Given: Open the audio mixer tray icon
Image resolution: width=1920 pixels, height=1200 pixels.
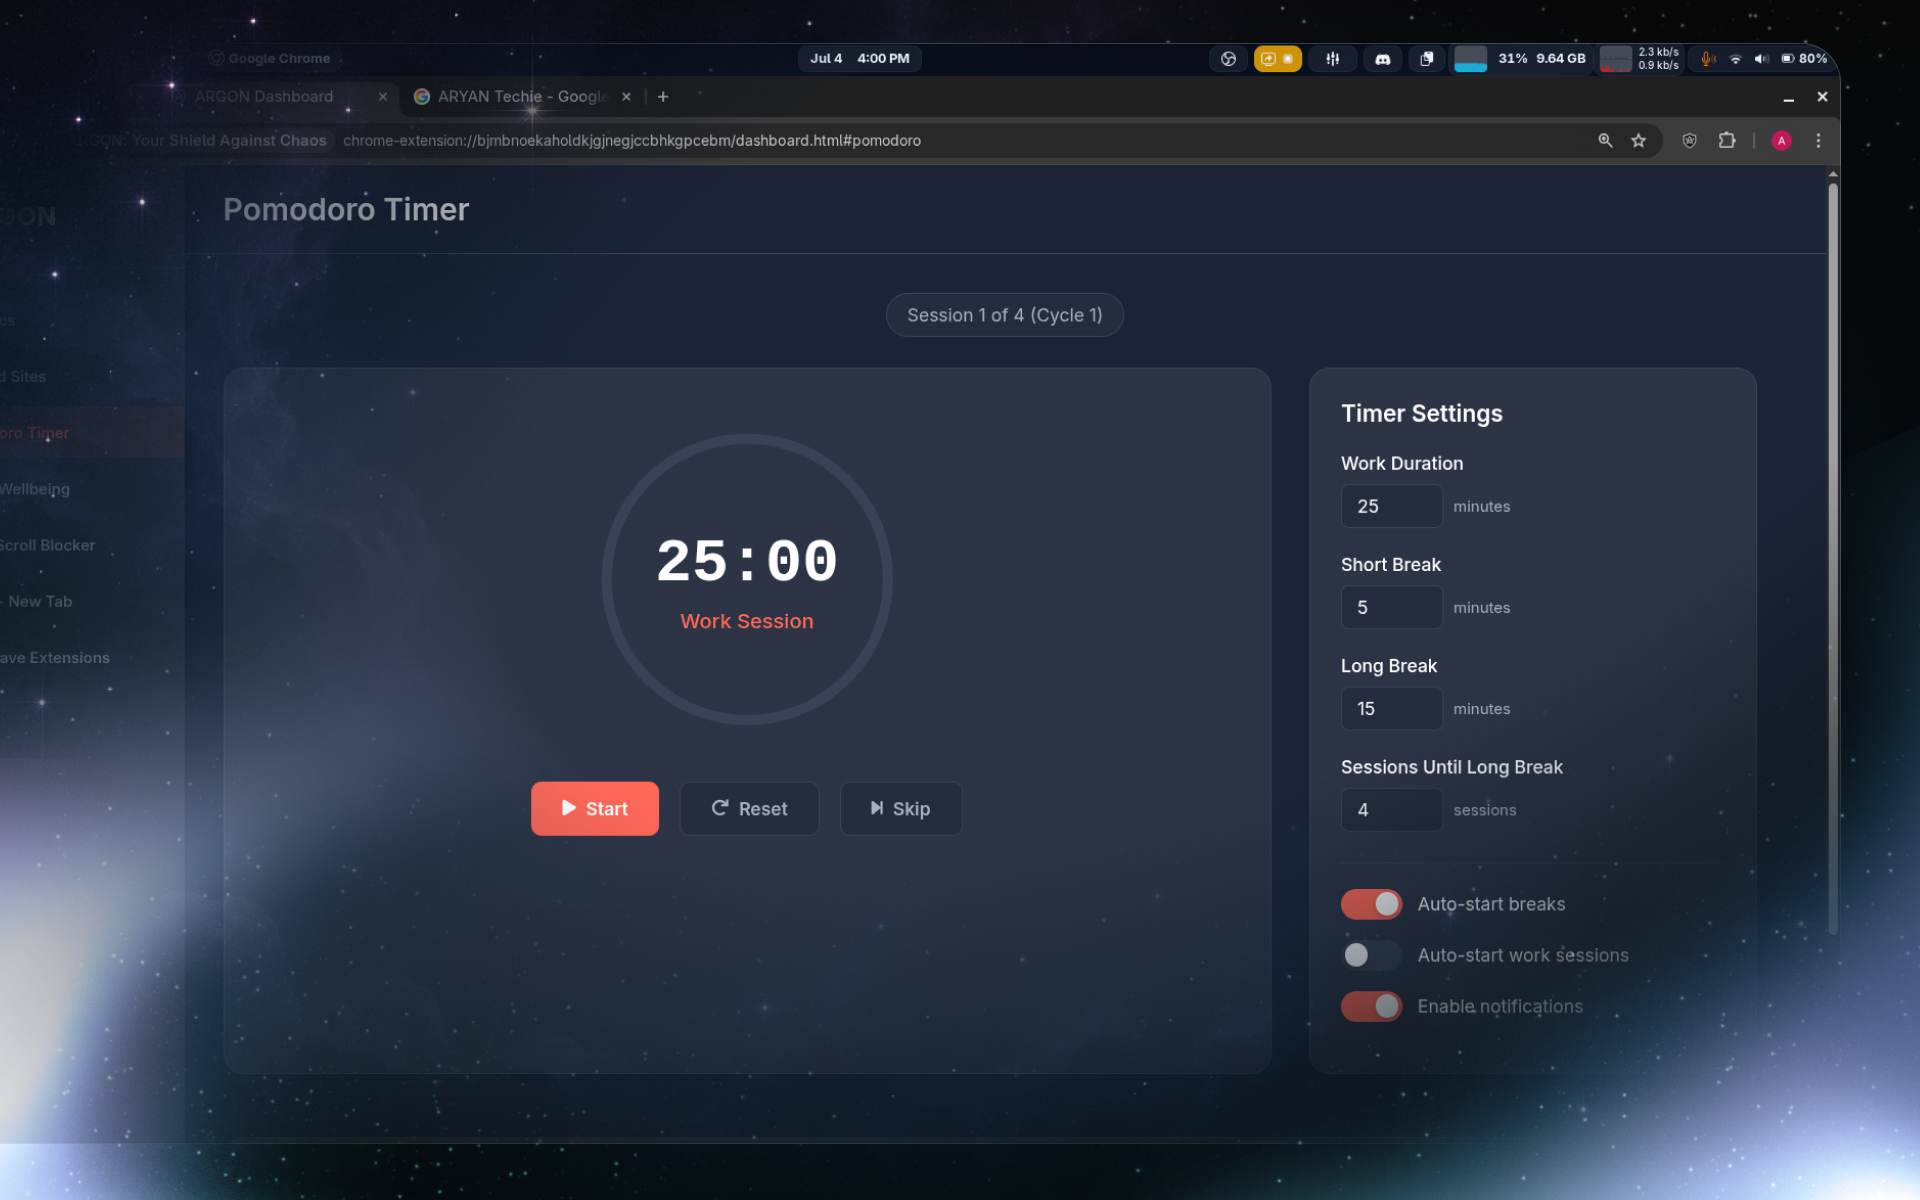Looking at the screenshot, I should click(1332, 59).
